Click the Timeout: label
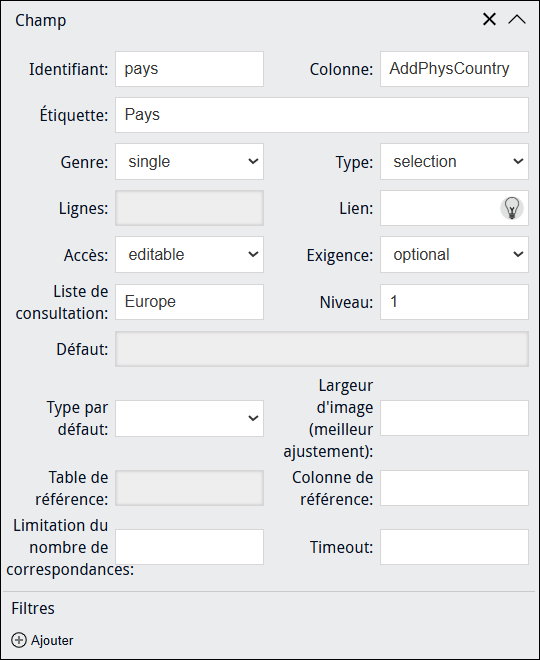 341,547
